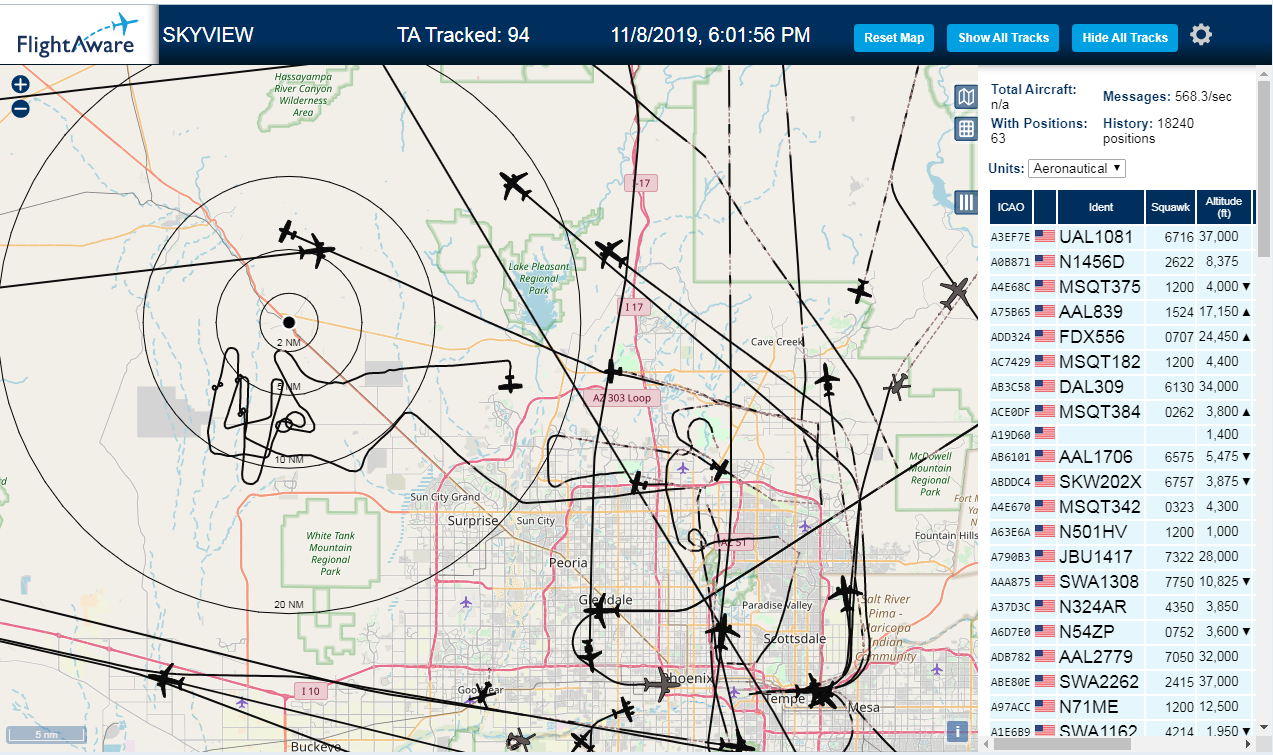Select the gray aircraft at the map's right edge
1273x755 pixels.
coord(955,293)
